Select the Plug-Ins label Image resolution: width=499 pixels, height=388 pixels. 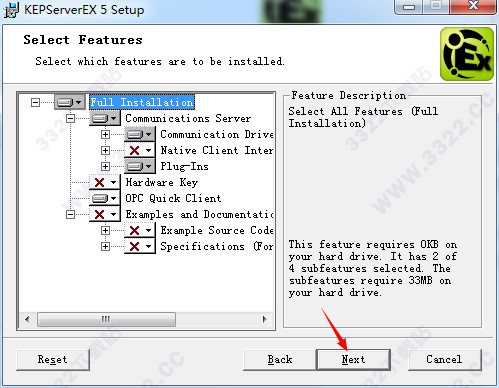pyautogui.click(x=184, y=166)
